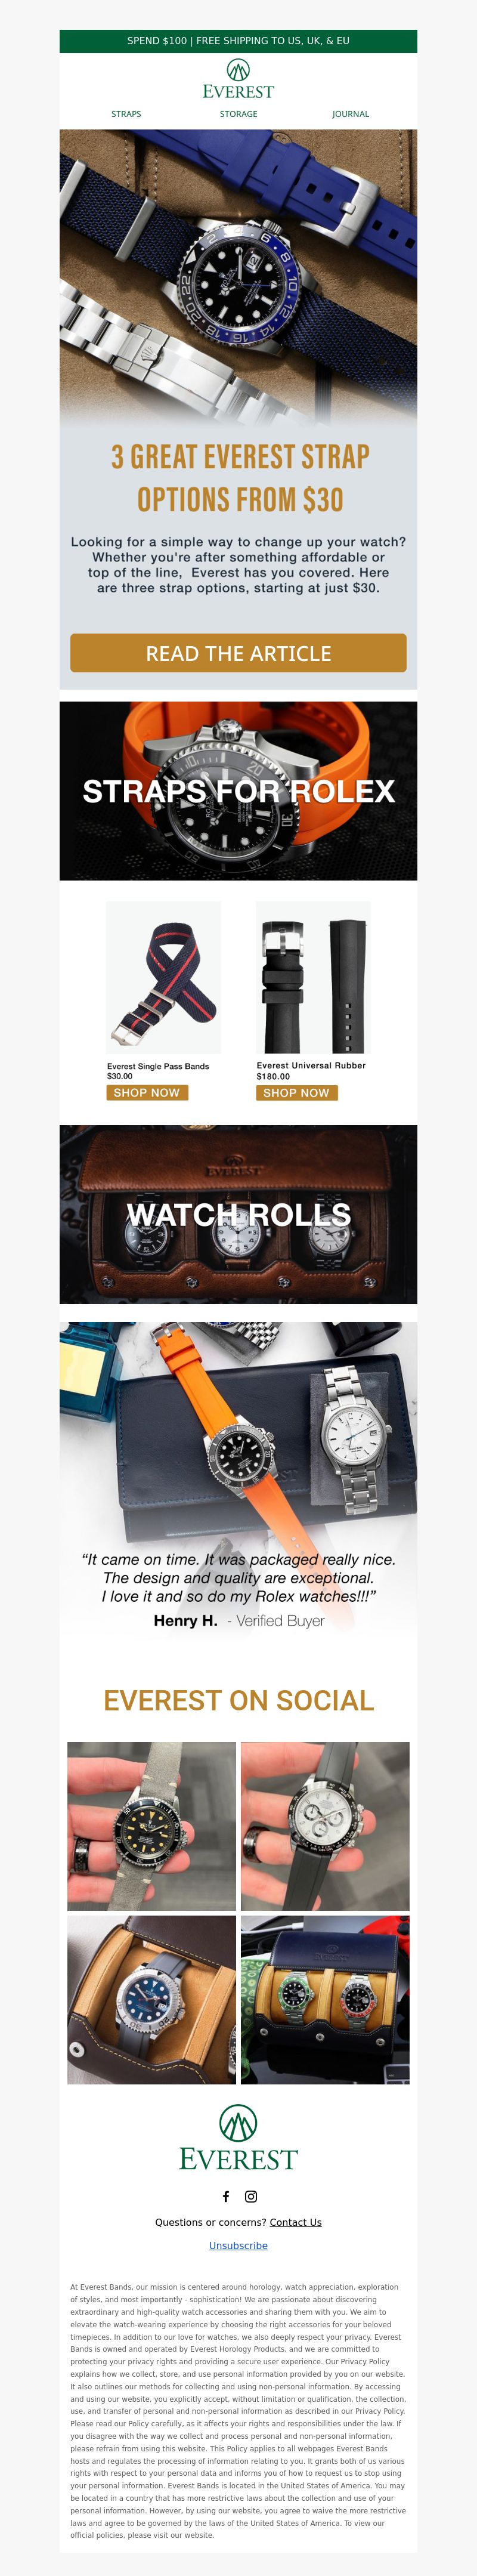Open the white chronograph watch social photo
This screenshot has height=2576, width=477.
(x=325, y=1826)
